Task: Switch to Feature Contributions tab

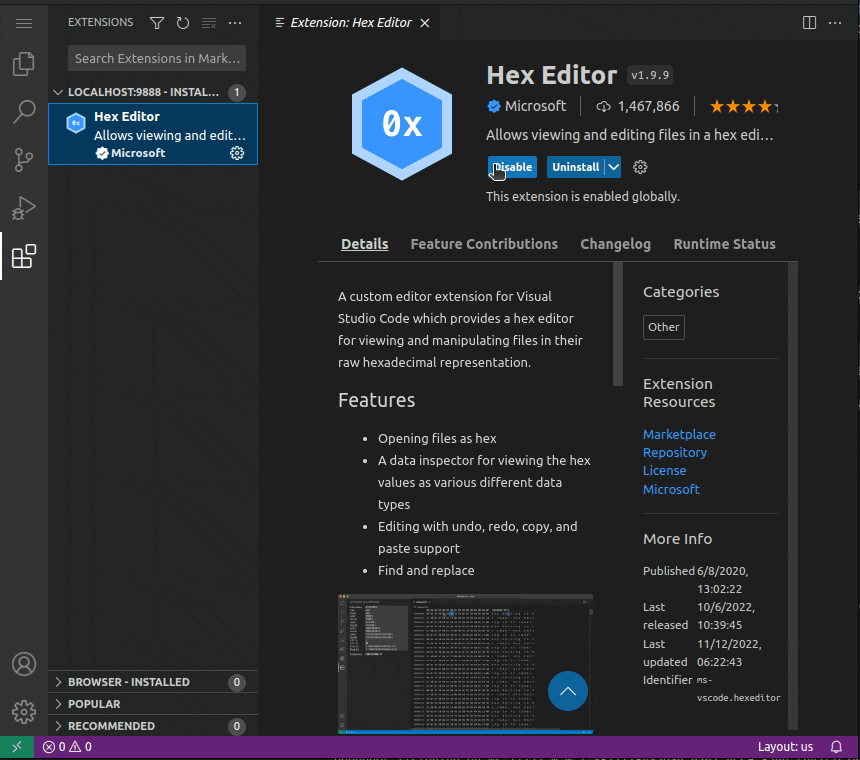Action: pyautogui.click(x=484, y=244)
